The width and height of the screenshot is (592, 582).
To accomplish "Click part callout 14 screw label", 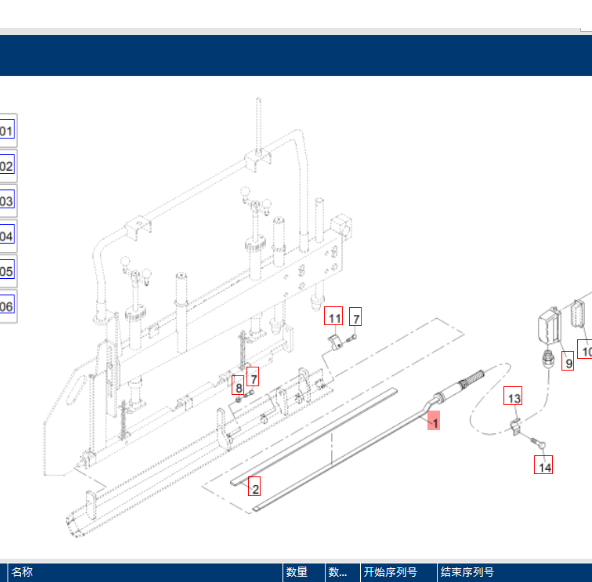I will tap(544, 465).
